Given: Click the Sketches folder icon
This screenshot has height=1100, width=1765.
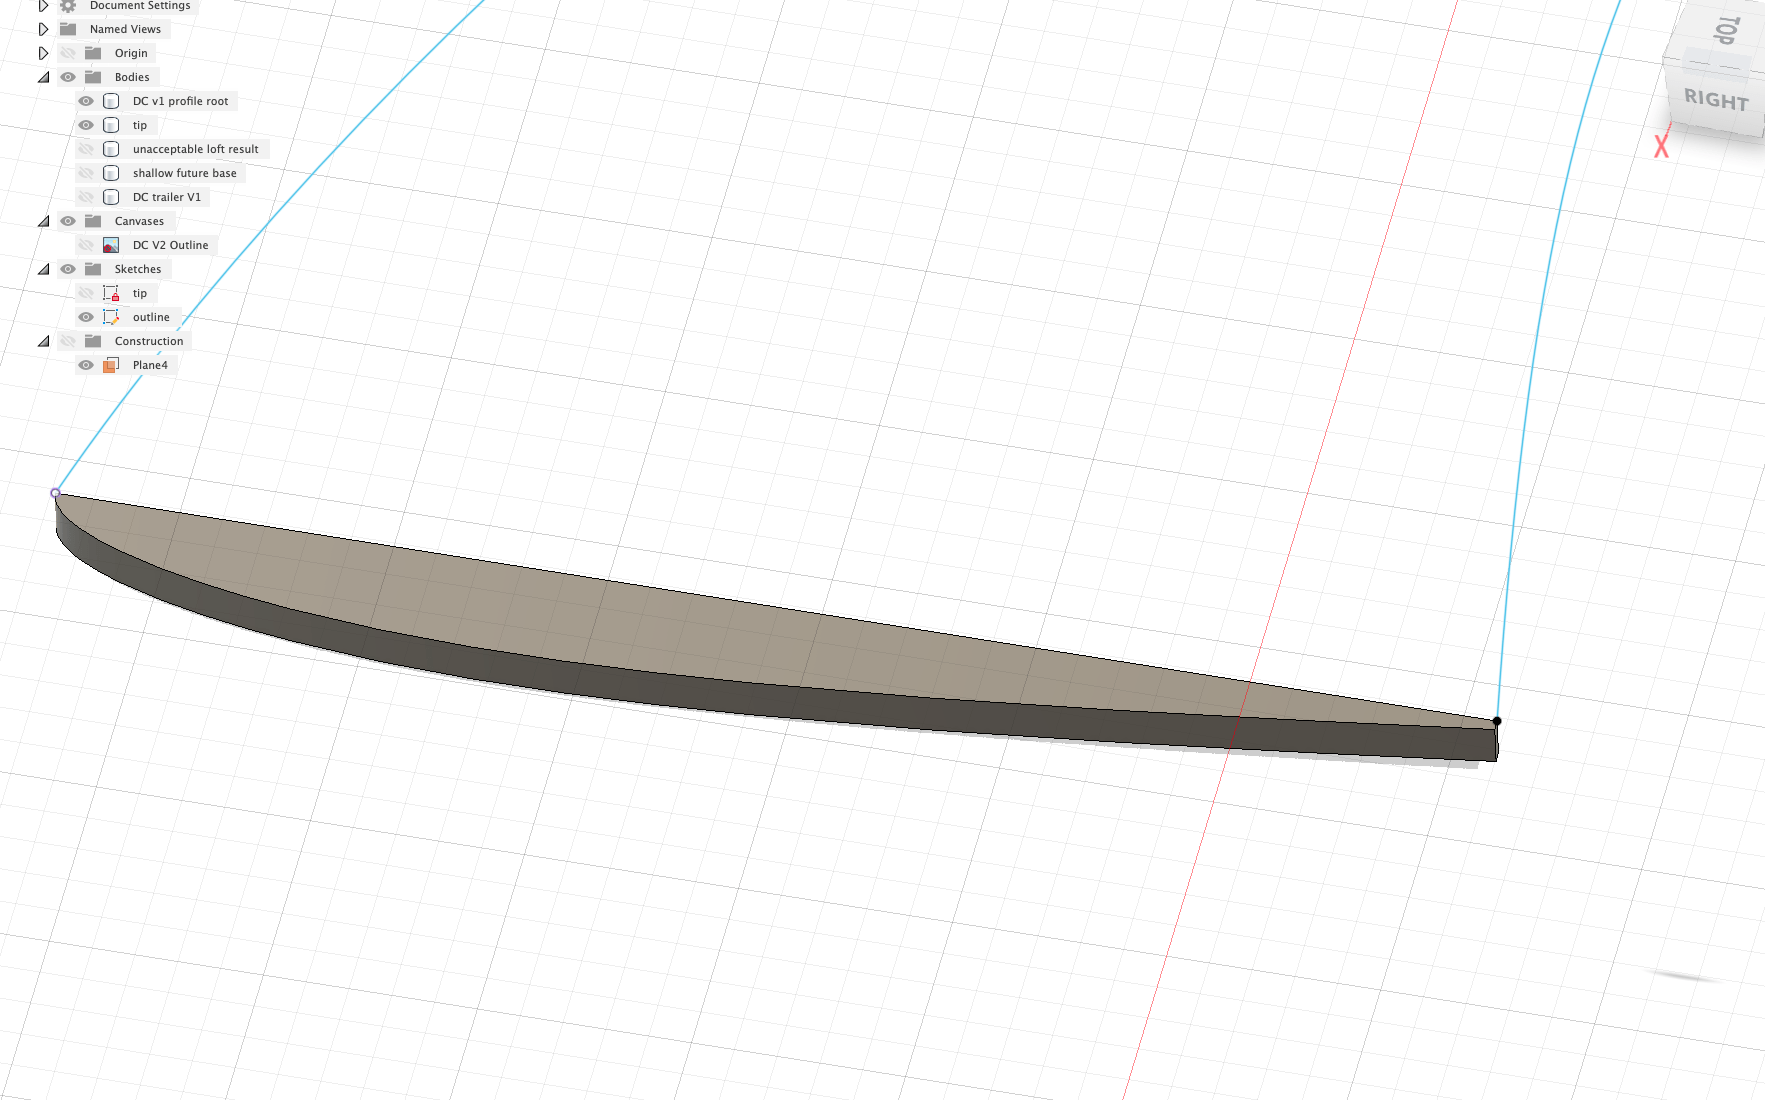Looking at the screenshot, I should click(92, 268).
